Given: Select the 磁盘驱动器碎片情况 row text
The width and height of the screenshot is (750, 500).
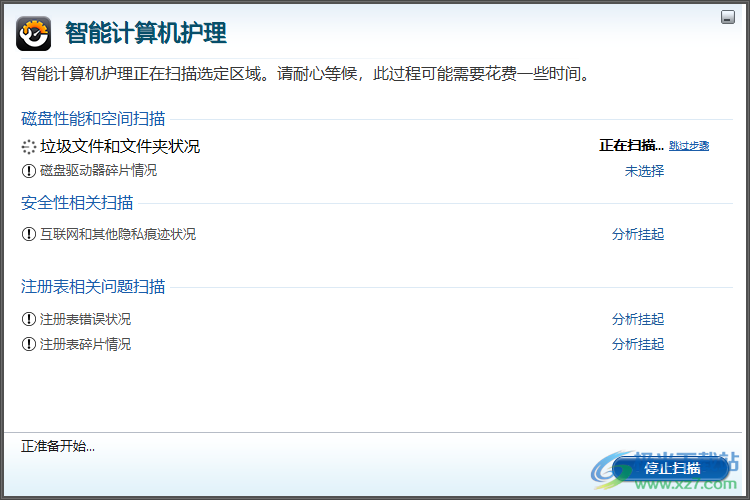Looking at the screenshot, I should click(99, 170).
